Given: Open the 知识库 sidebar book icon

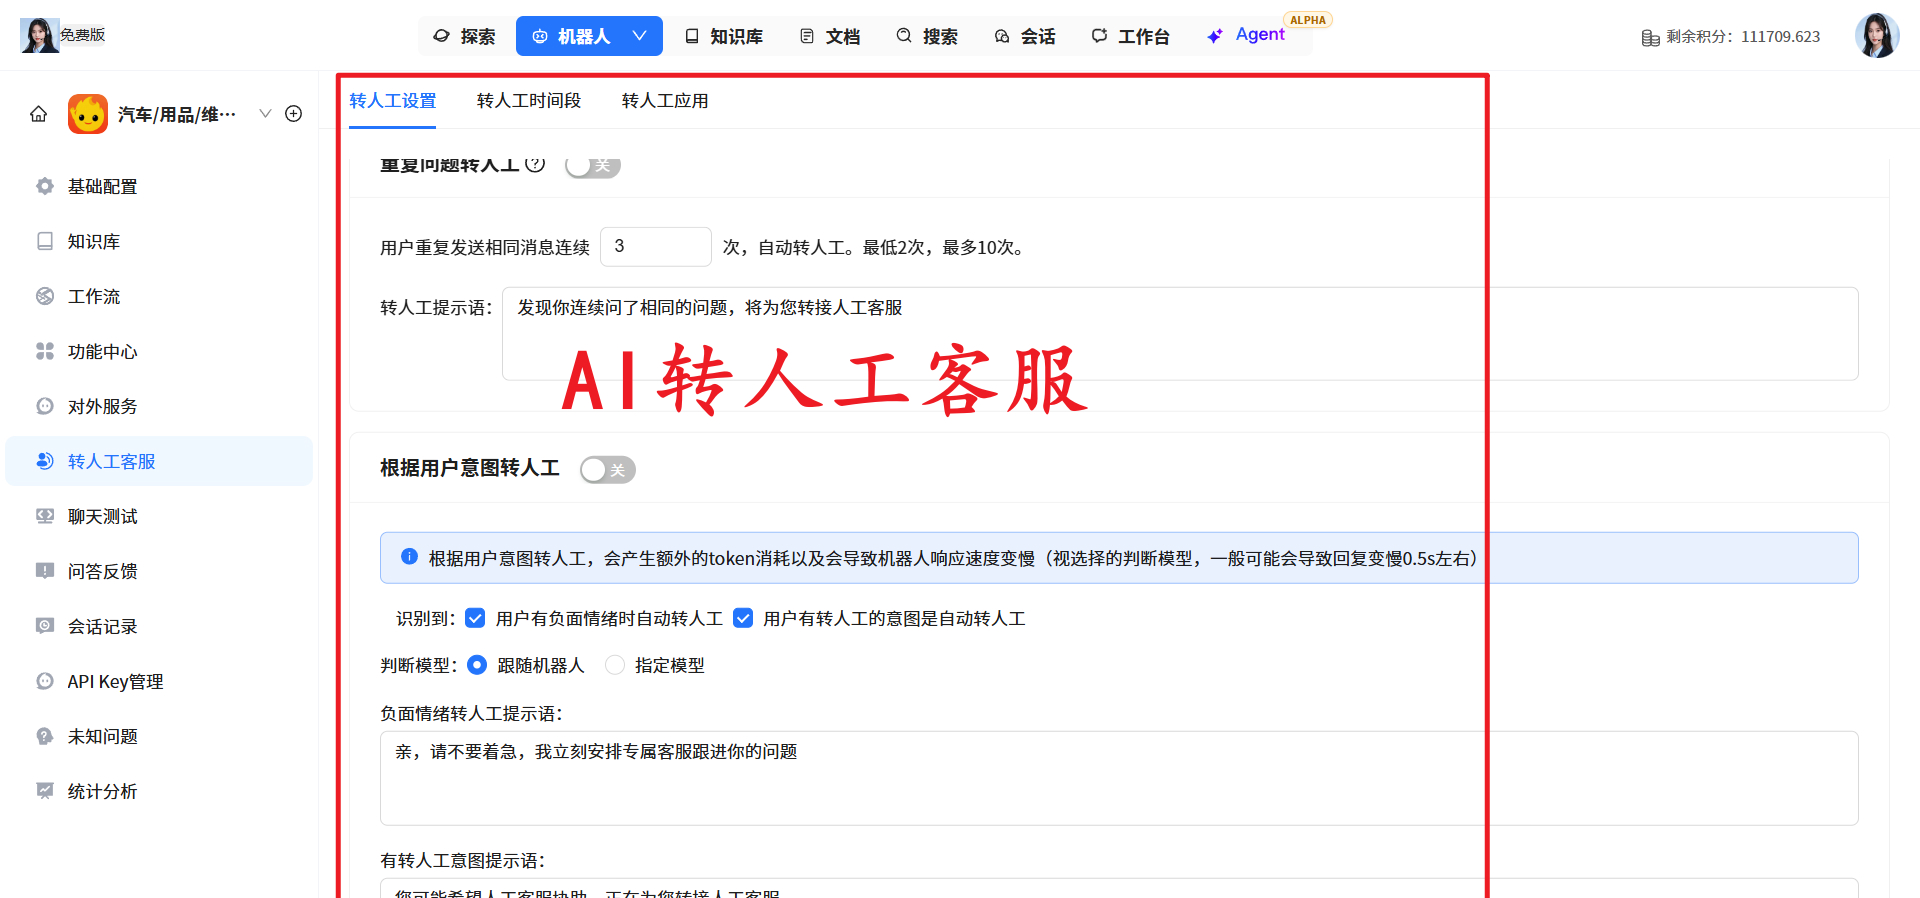Looking at the screenshot, I should click(45, 241).
